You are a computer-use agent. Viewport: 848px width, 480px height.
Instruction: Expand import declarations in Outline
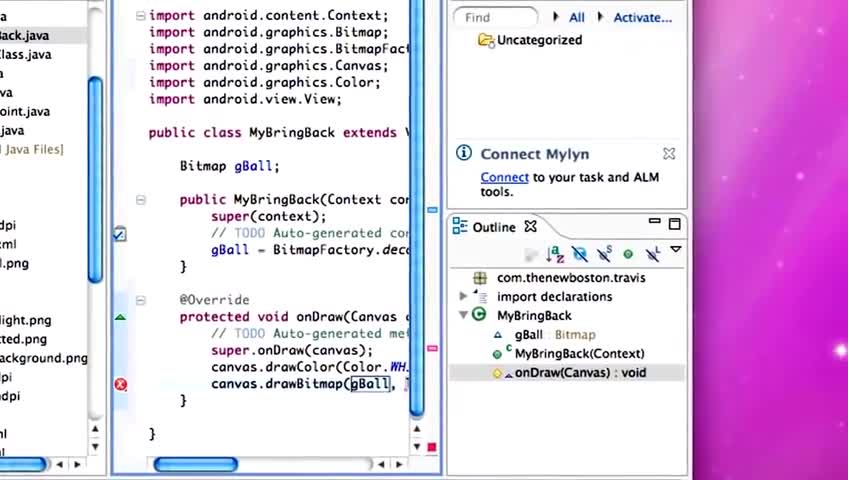point(463,296)
